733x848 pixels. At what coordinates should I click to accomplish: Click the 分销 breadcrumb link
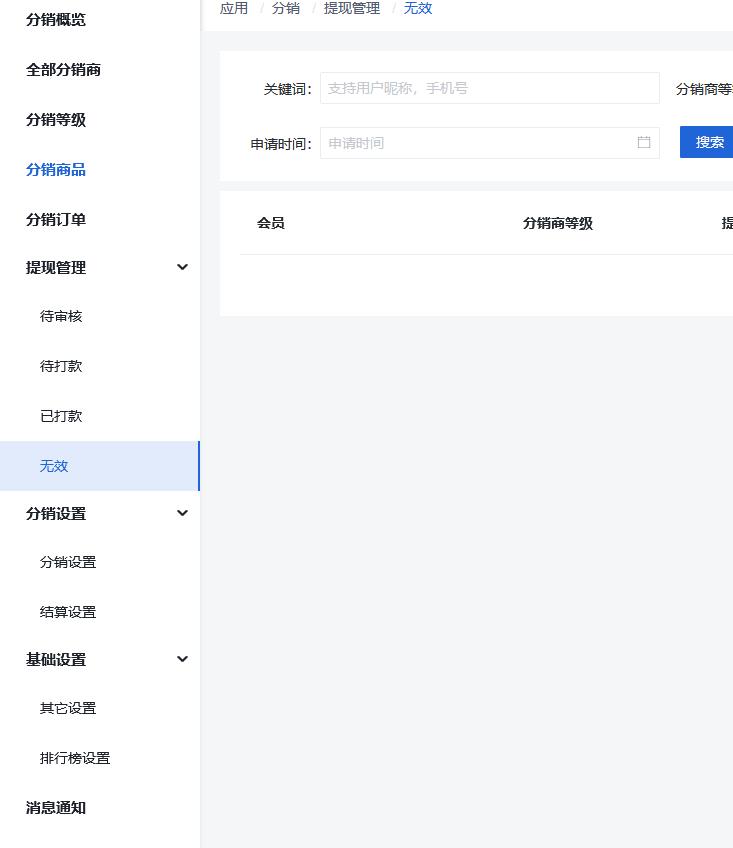point(286,8)
